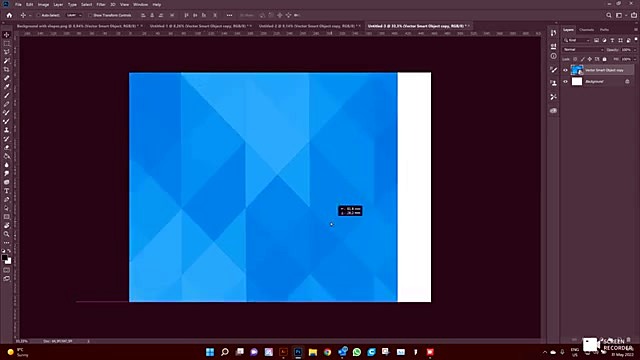640x360 pixels.
Task: Toggle lock transparent pixels
Action: coord(575,59)
